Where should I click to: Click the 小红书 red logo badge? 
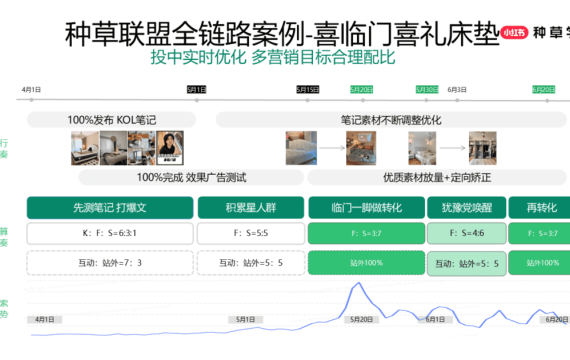coord(514,33)
